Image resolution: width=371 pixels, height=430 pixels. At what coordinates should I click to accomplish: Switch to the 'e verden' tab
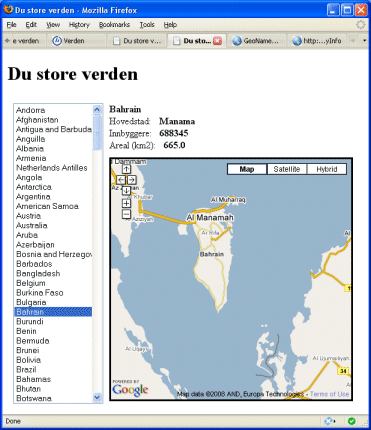(25, 41)
